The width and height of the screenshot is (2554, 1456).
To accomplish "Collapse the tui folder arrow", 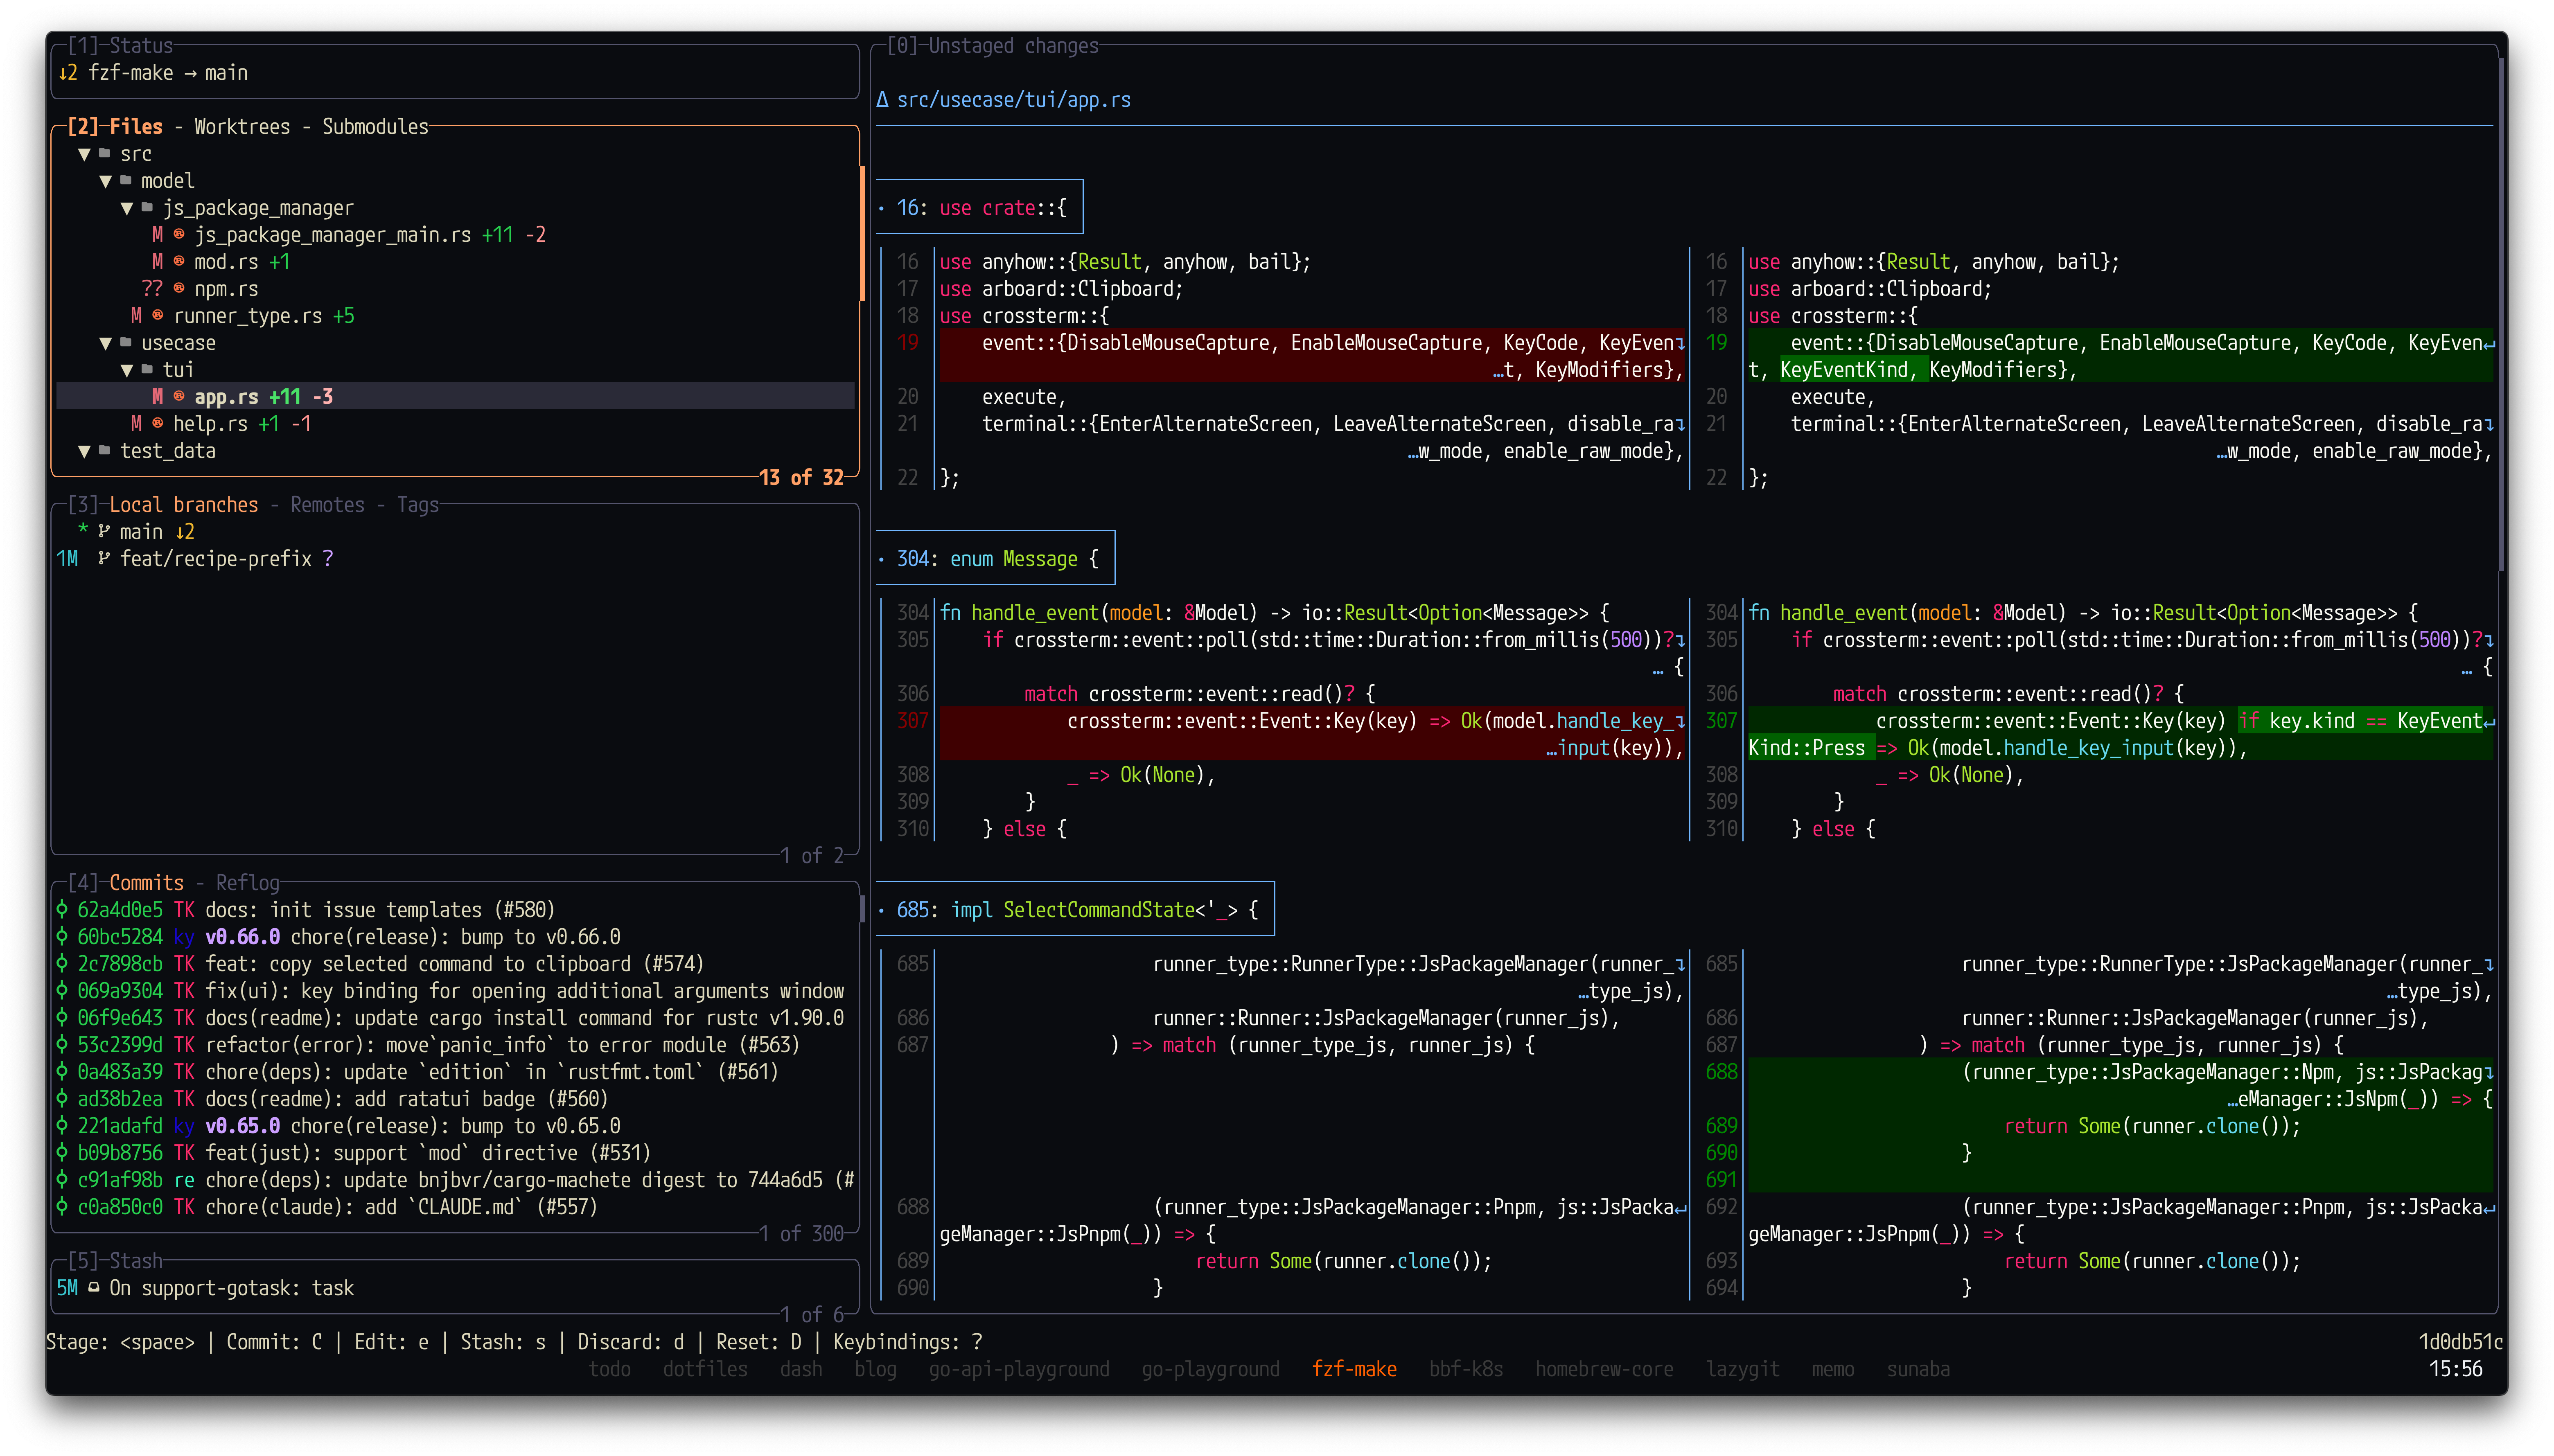I will (127, 370).
